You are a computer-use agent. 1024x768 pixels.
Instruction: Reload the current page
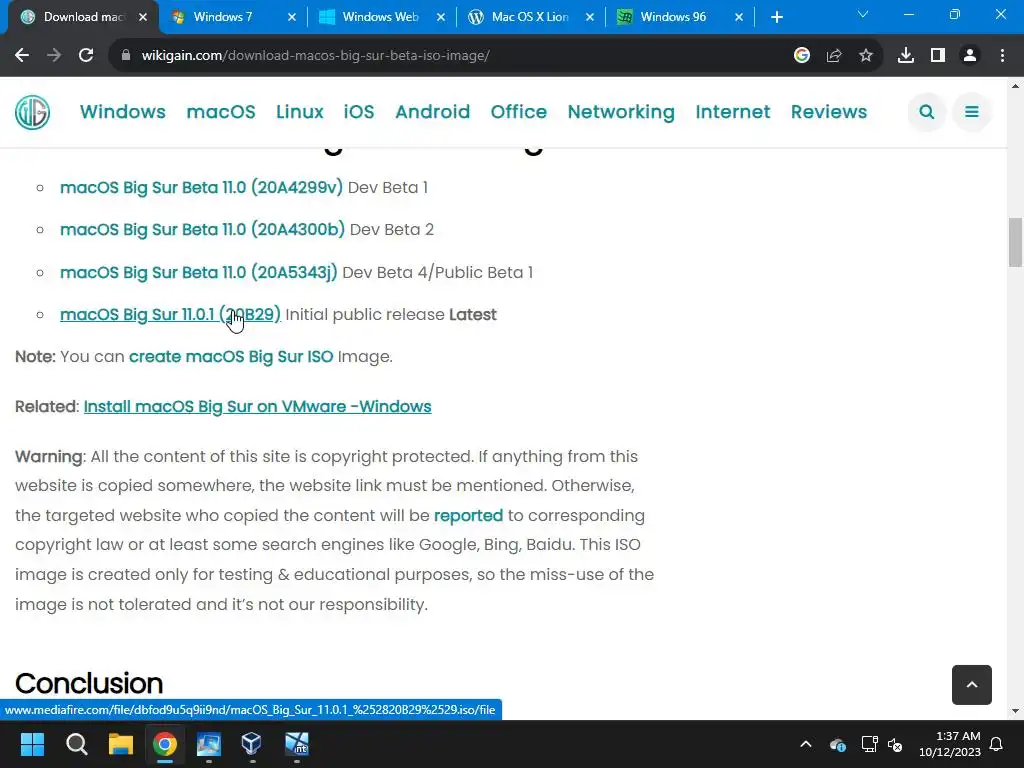86,56
